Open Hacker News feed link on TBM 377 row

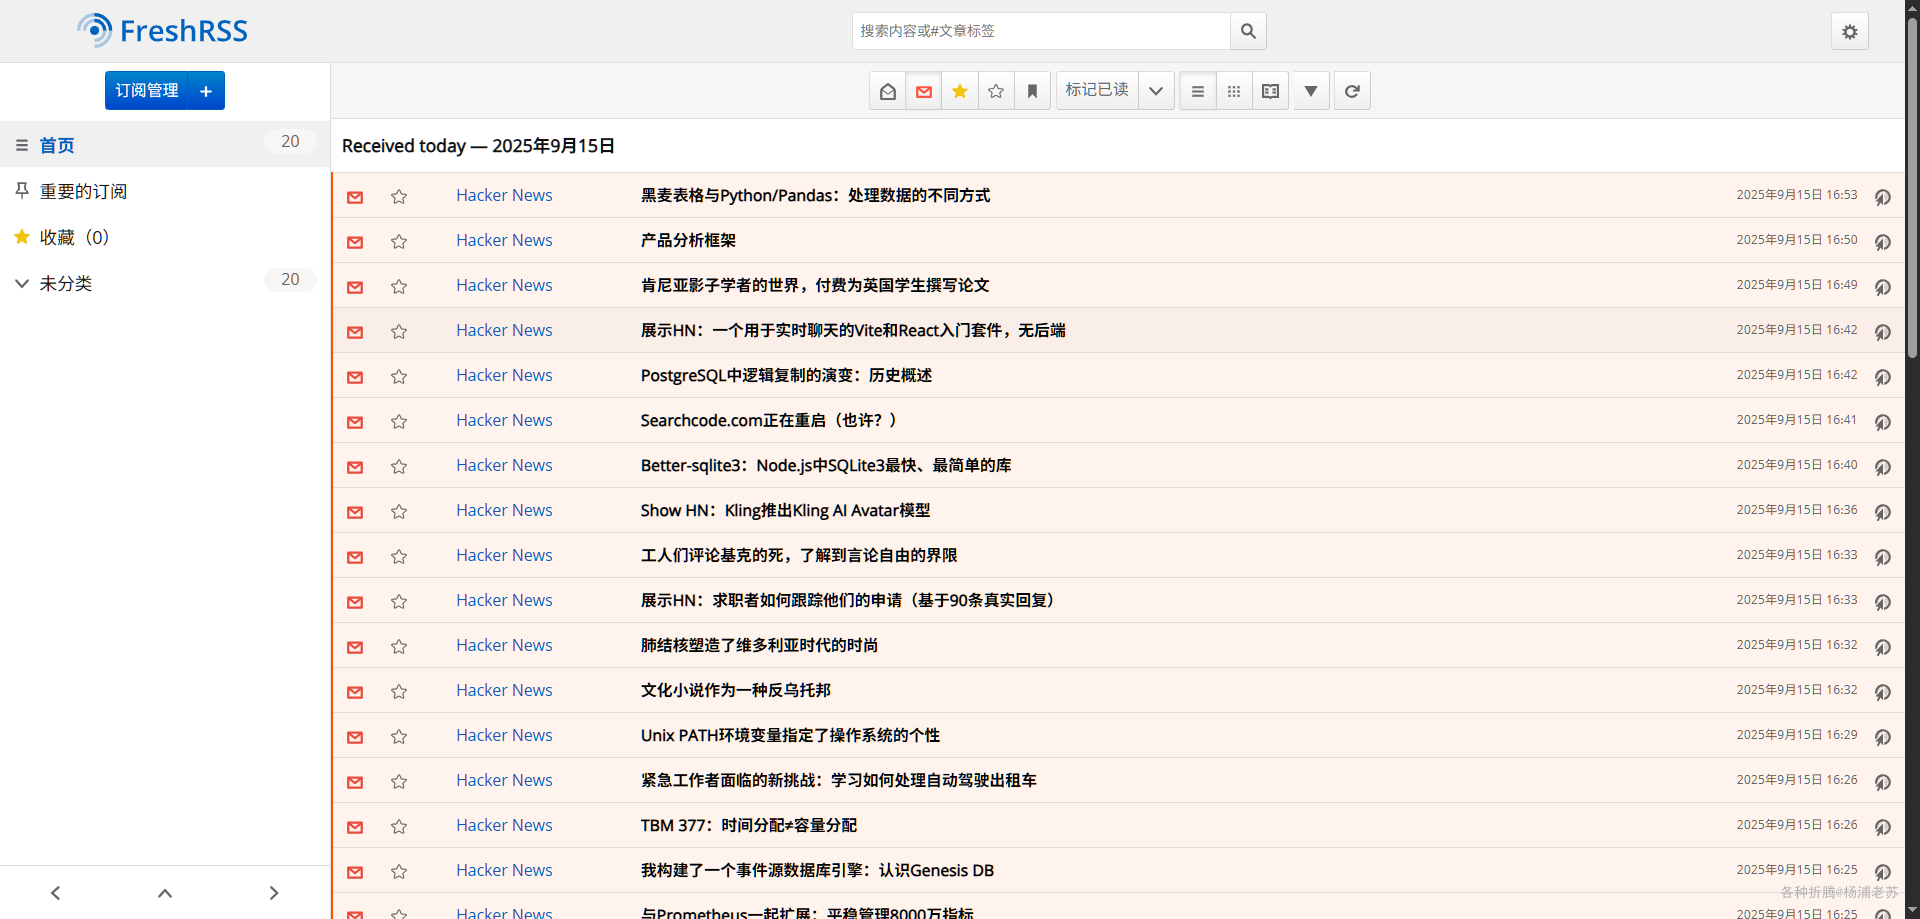pyautogui.click(x=504, y=825)
